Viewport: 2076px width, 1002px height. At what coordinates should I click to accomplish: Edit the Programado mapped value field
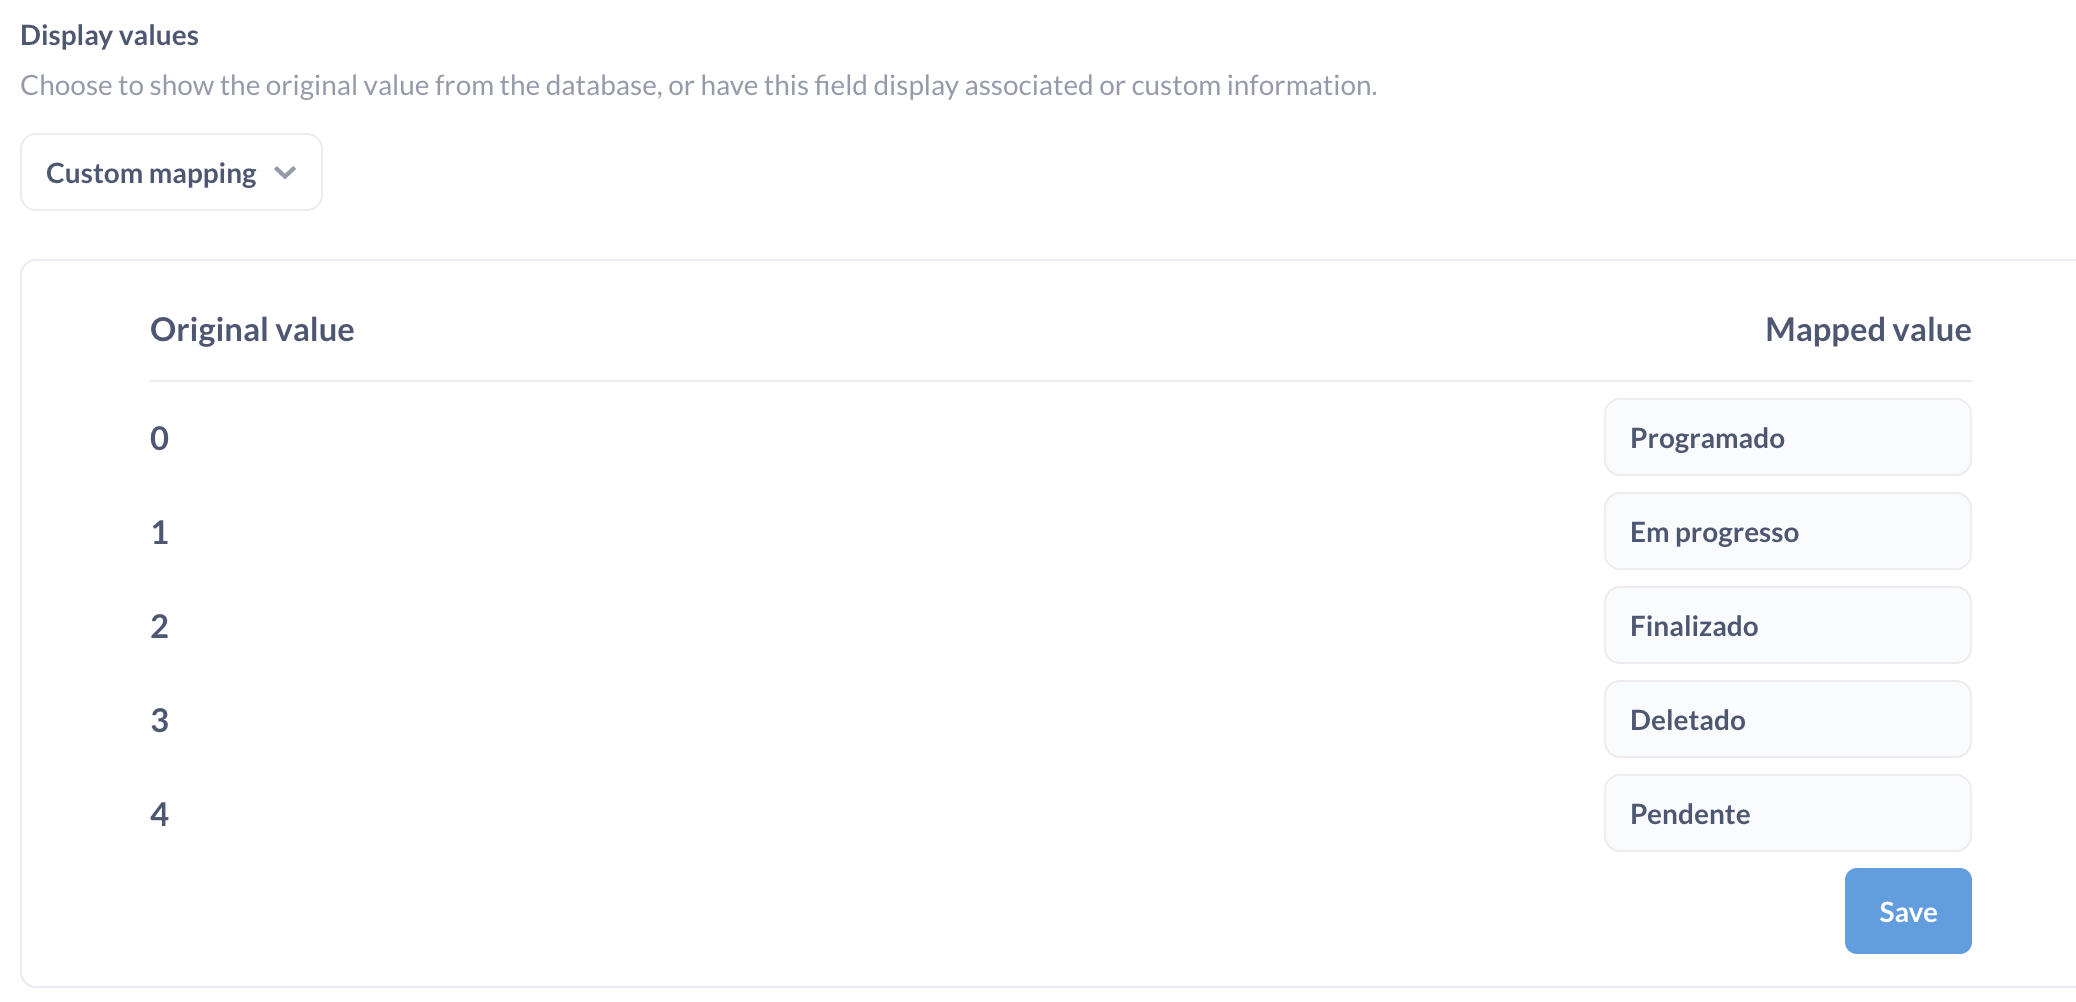point(1786,437)
